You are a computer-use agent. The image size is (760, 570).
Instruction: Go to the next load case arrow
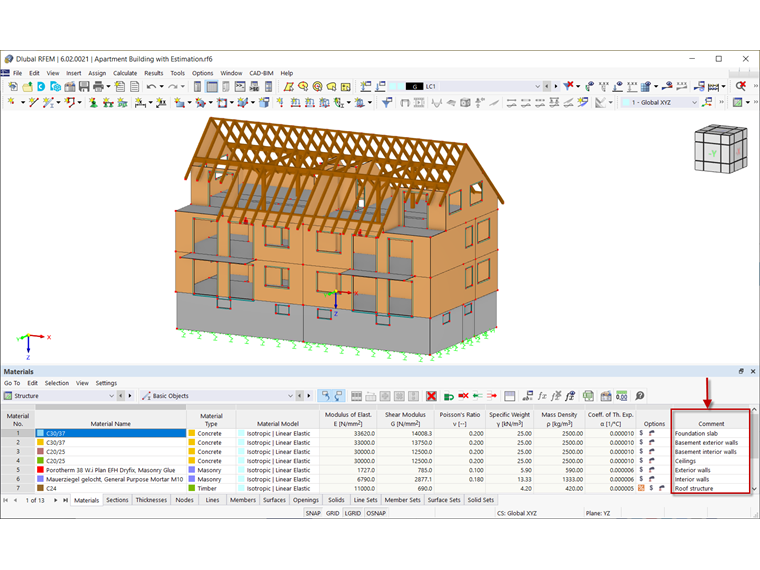pyautogui.click(x=555, y=86)
